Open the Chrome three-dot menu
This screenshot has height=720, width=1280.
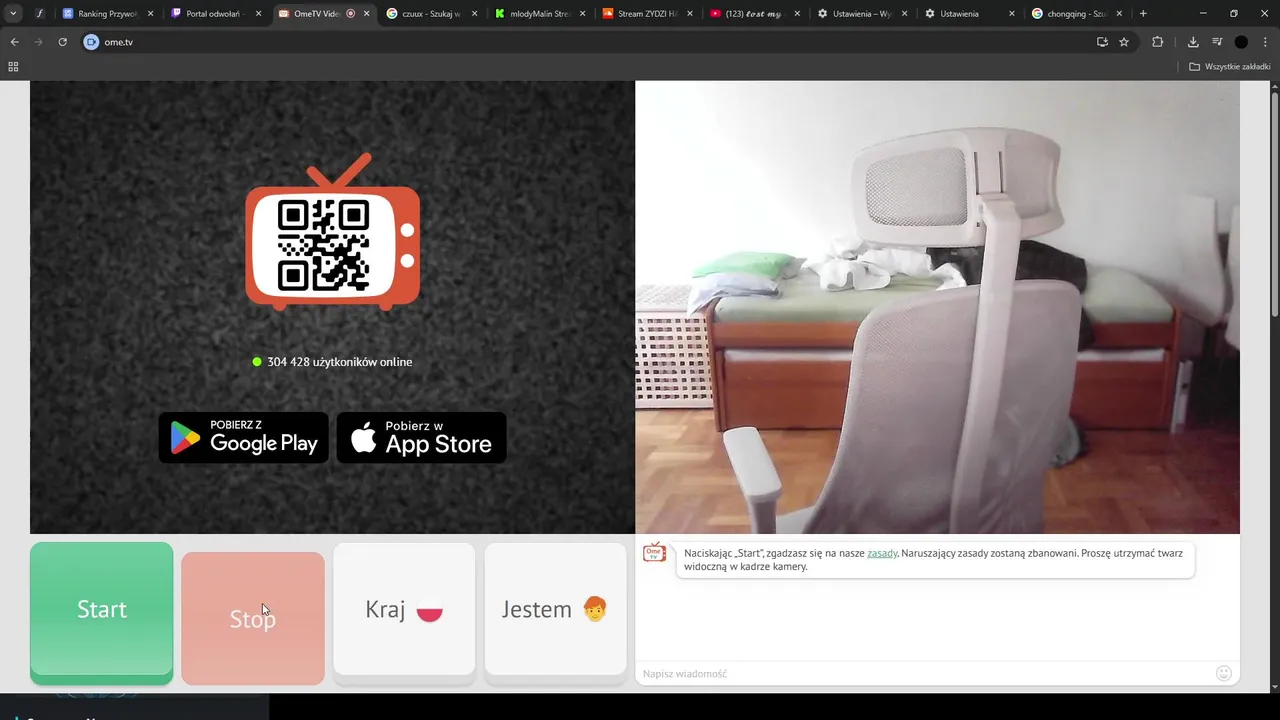coord(1265,42)
